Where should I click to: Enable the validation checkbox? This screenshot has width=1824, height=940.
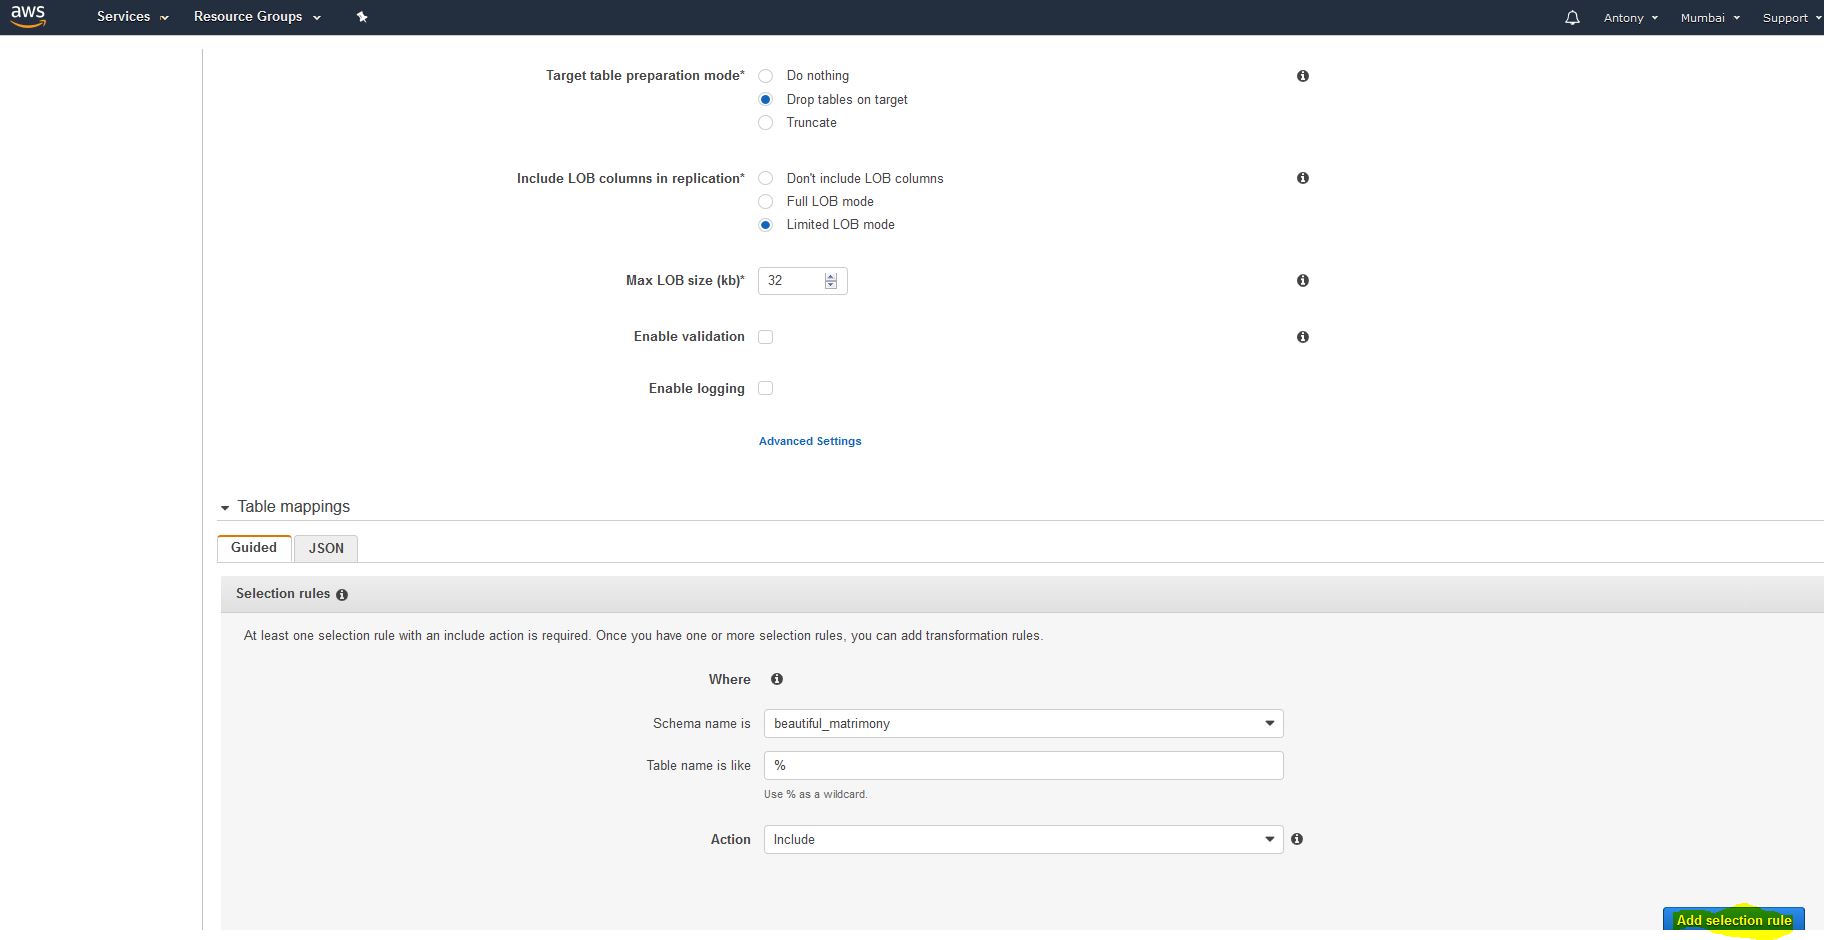coord(766,337)
